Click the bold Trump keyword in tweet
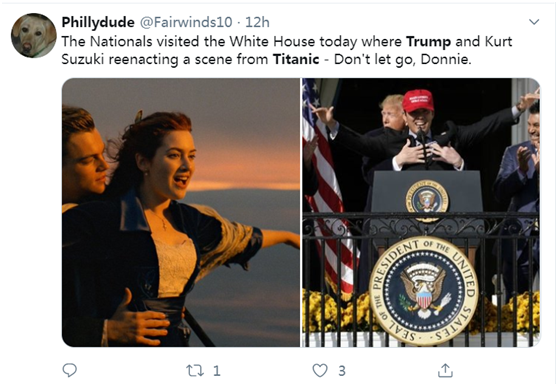This screenshot has height=386, width=558. click(x=428, y=42)
